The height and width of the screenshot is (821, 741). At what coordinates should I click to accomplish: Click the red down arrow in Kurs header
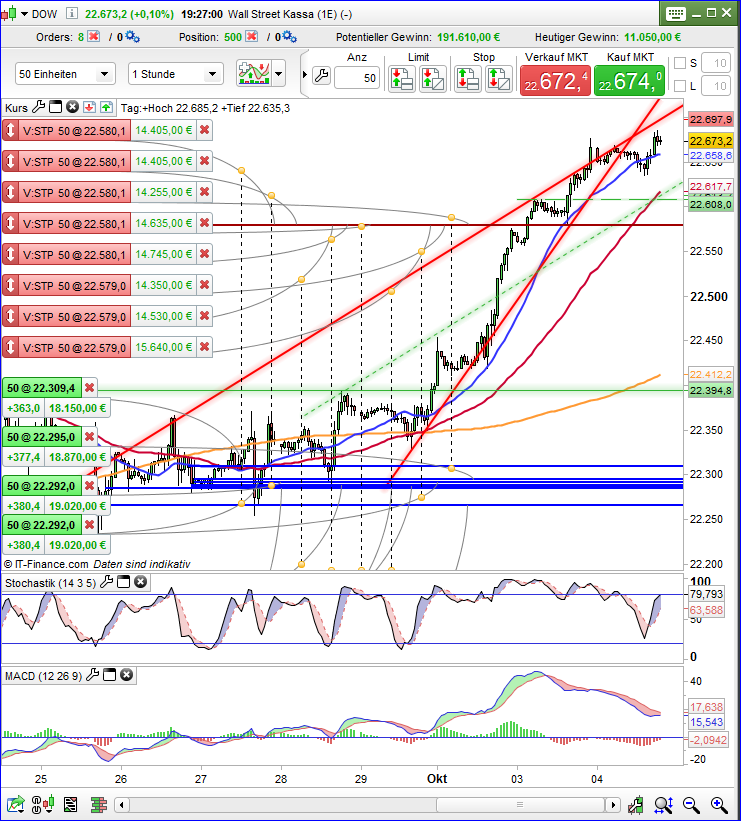pos(90,107)
